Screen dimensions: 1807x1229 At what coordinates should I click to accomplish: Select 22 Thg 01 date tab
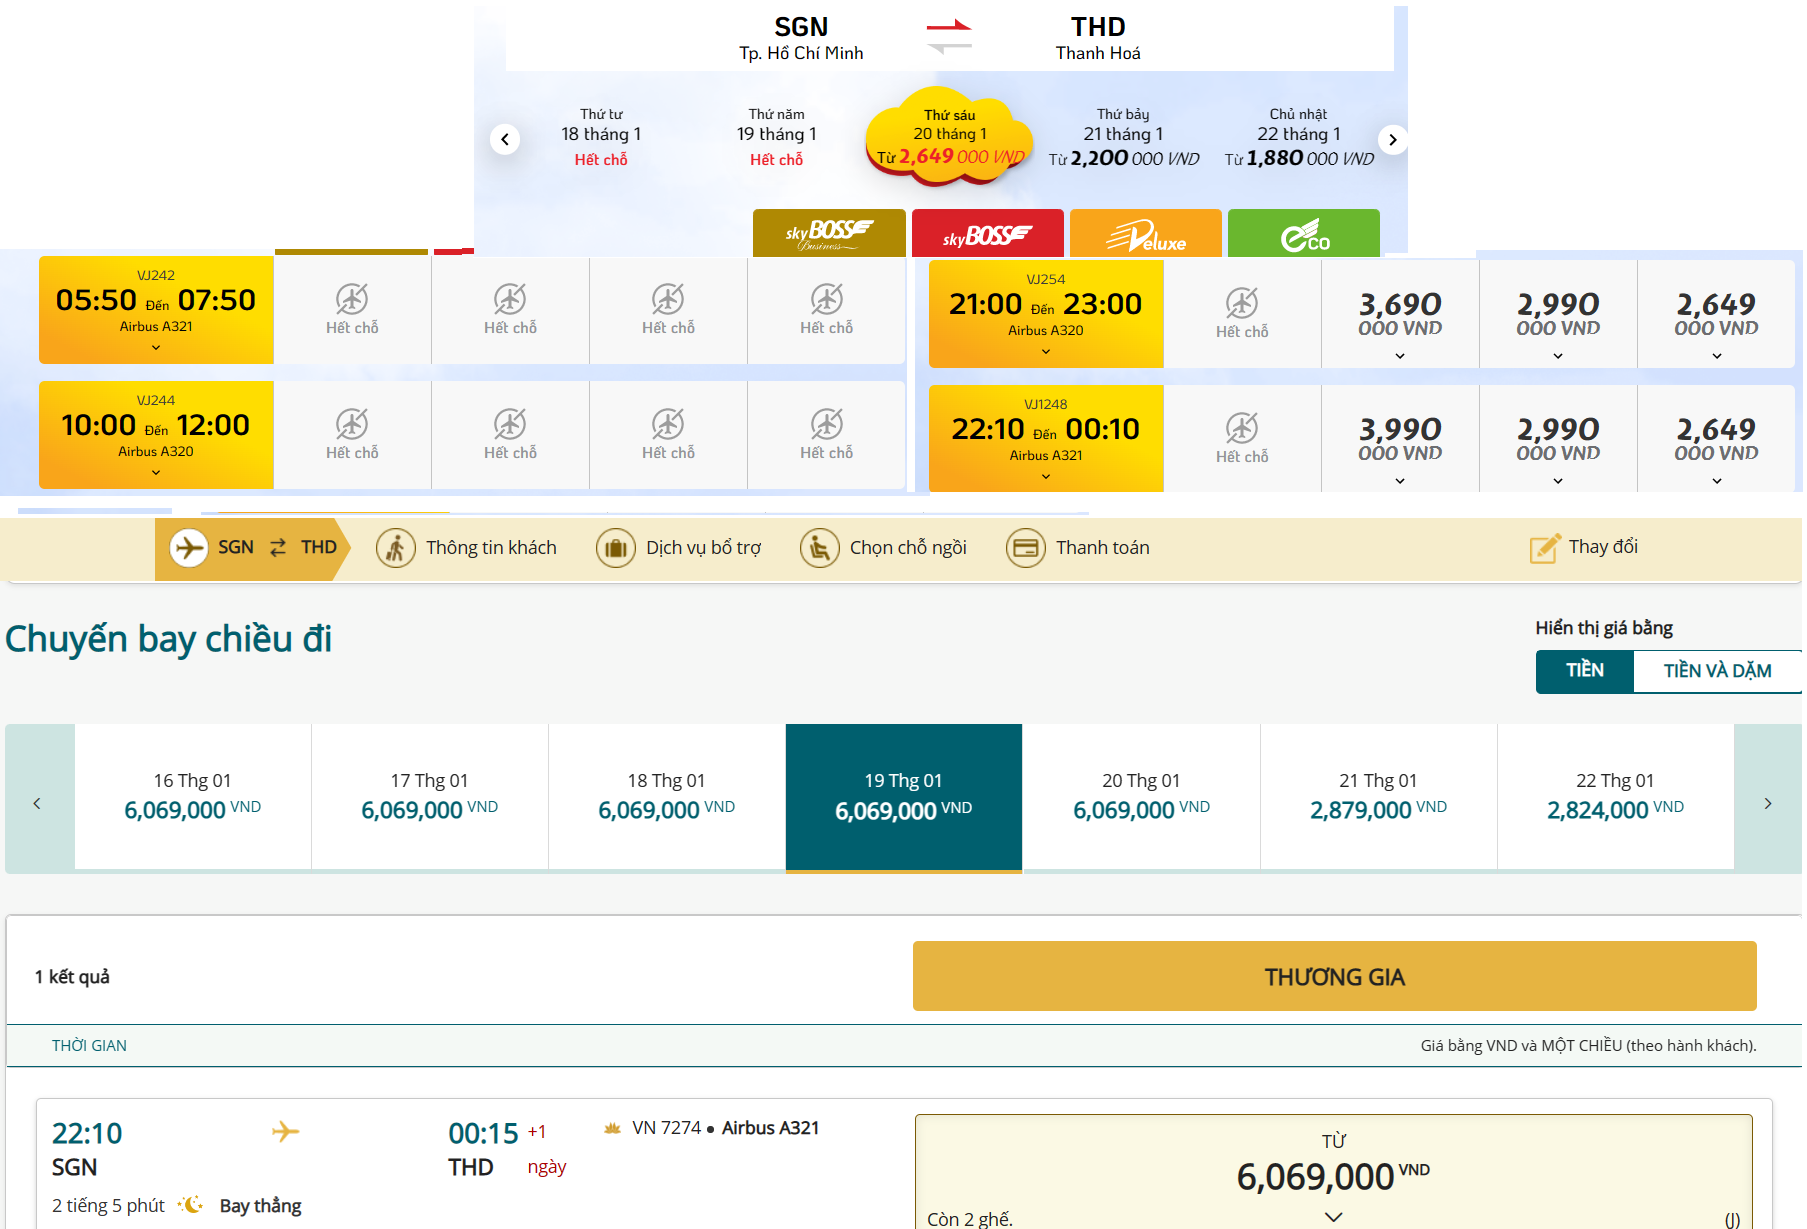pyautogui.click(x=1616, y=797)
